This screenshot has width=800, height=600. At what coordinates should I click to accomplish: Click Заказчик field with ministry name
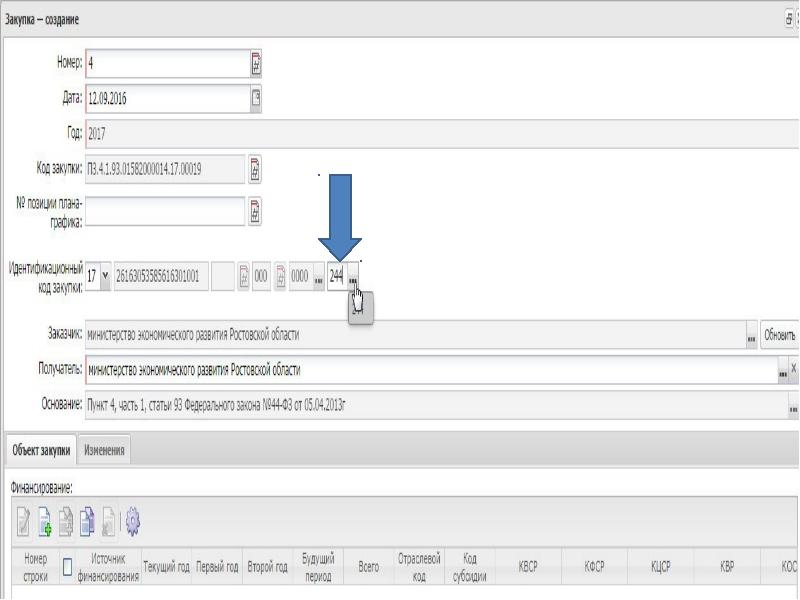coord(416,335)
